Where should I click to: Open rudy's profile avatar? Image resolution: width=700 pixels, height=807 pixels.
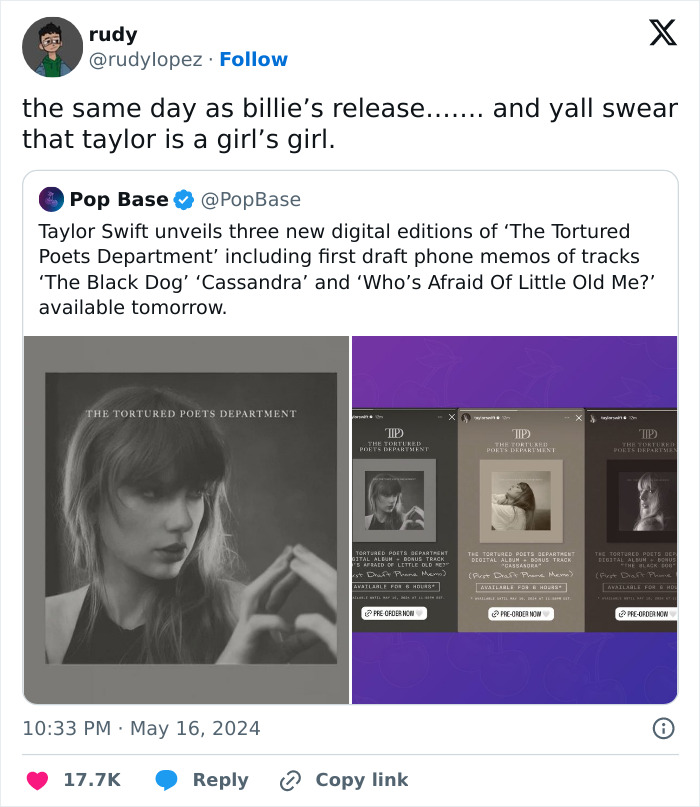click(x=52, y=46)
